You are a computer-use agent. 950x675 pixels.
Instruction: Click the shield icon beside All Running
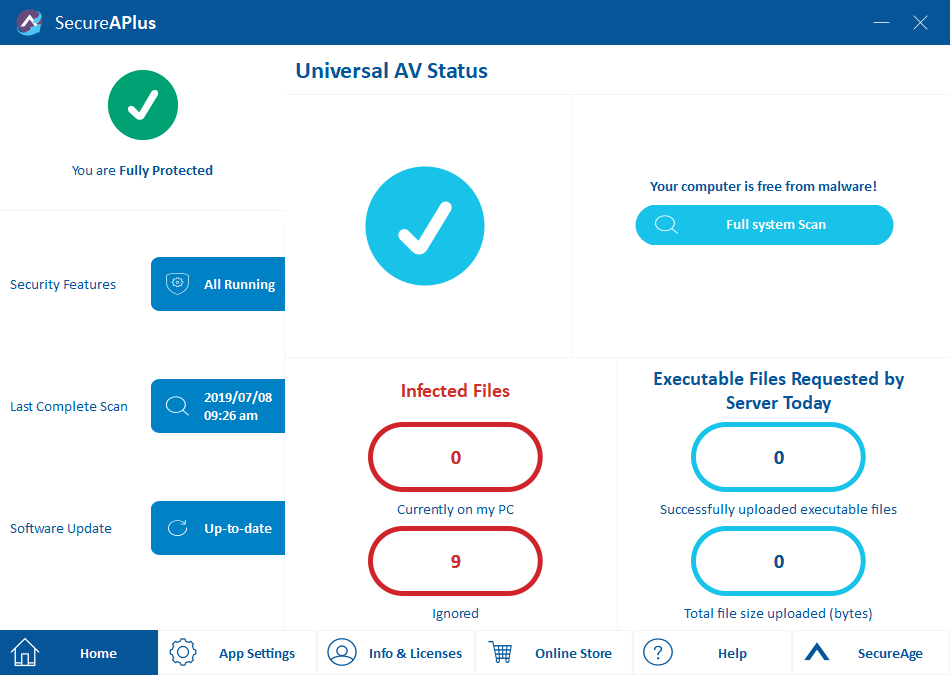coord(178,284)
